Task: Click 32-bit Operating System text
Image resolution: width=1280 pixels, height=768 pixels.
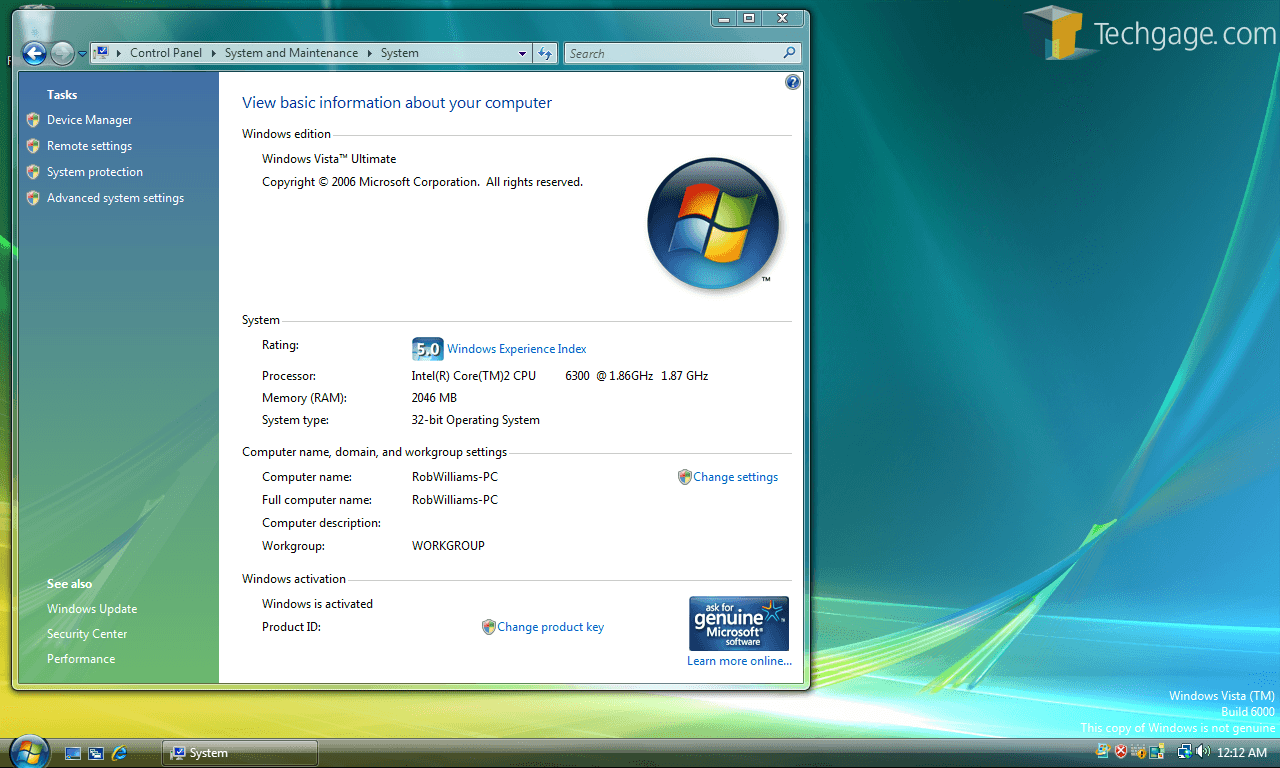Action: pyautogui.click(x=476, y=420)
